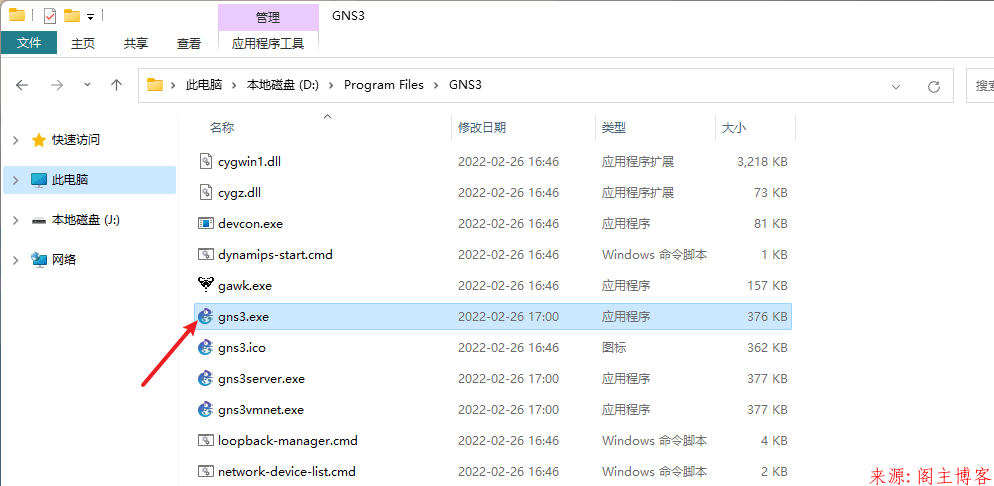Select the Manage (管理) contextual tab
This screenshot has height=486, width=994.
[x=268, y=17]
